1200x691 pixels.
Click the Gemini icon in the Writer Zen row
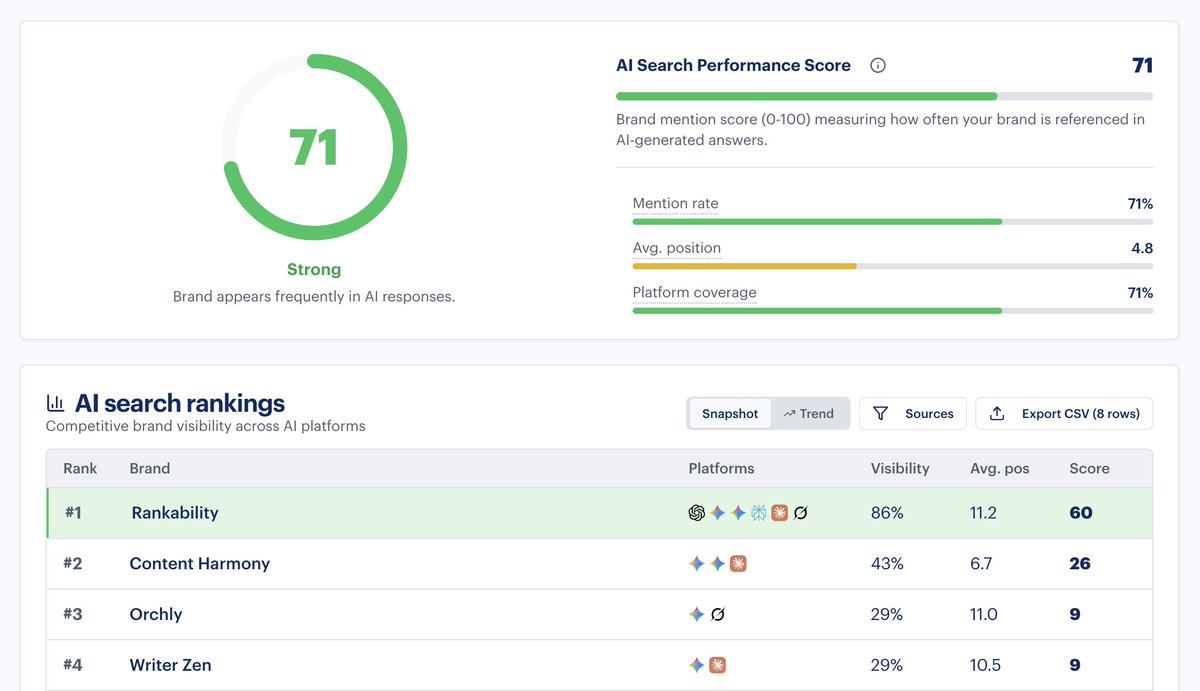point(697,665)
